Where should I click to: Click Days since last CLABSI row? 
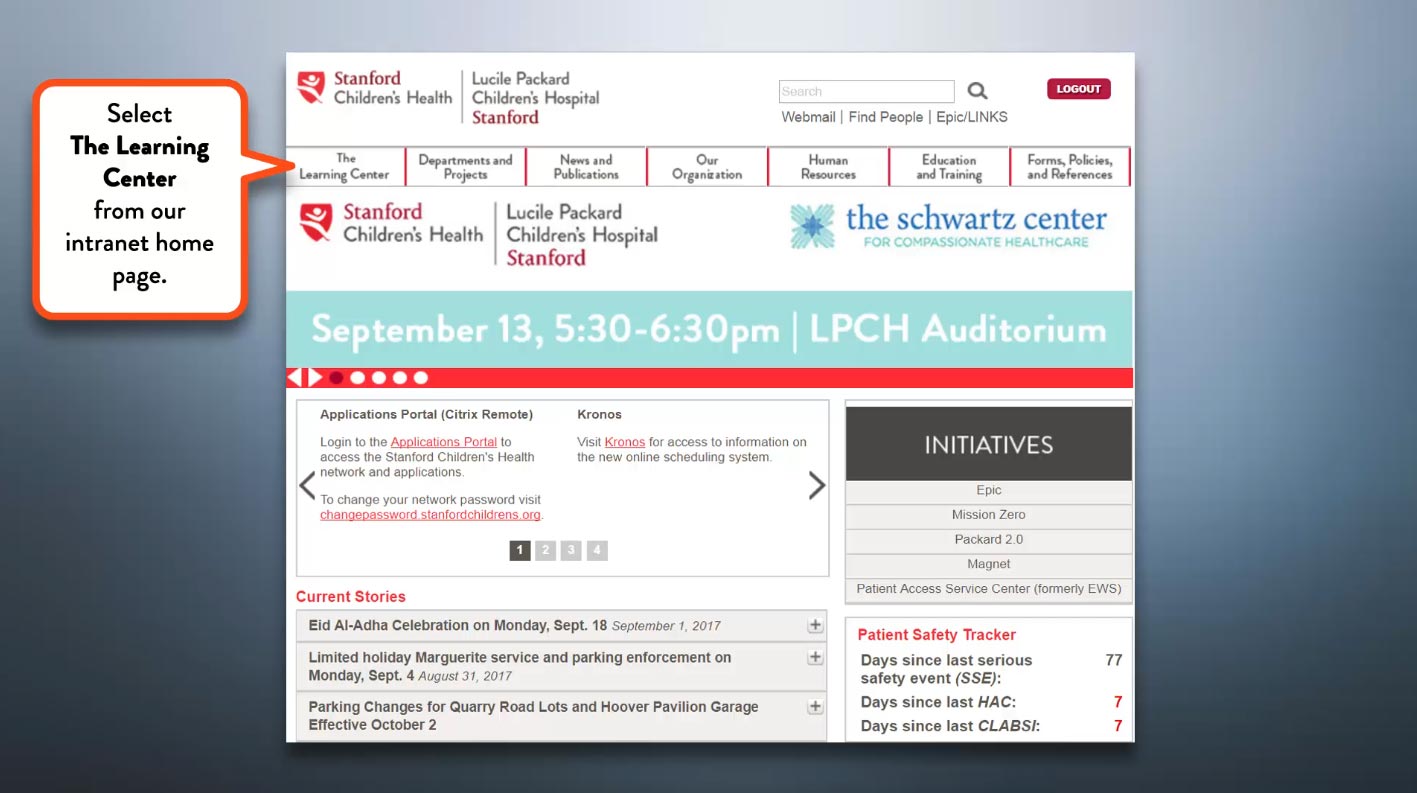[x=991, y=726]
